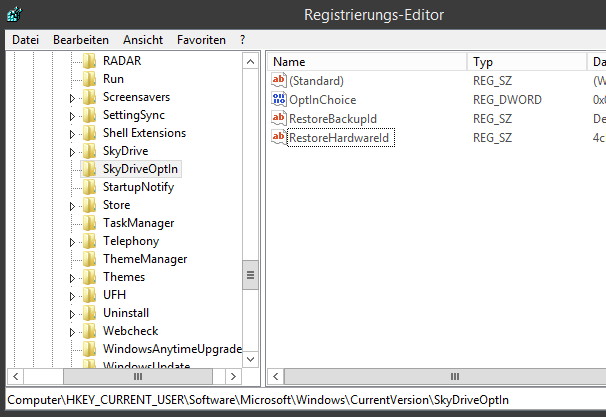Click the tree pane horizontal scrollbar thumb

point(138,376)
